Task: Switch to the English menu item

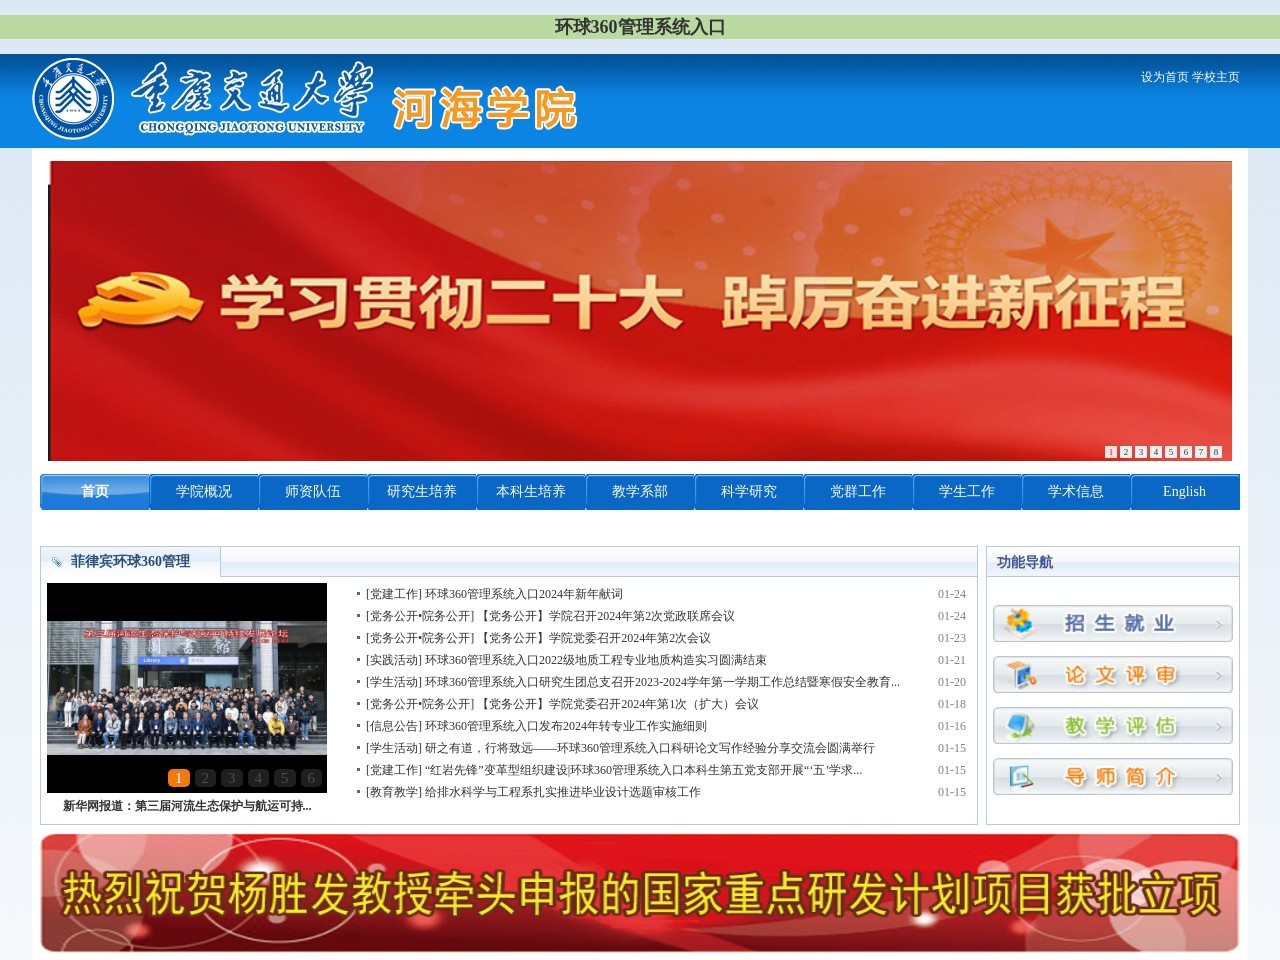Action: (1184, 492)
